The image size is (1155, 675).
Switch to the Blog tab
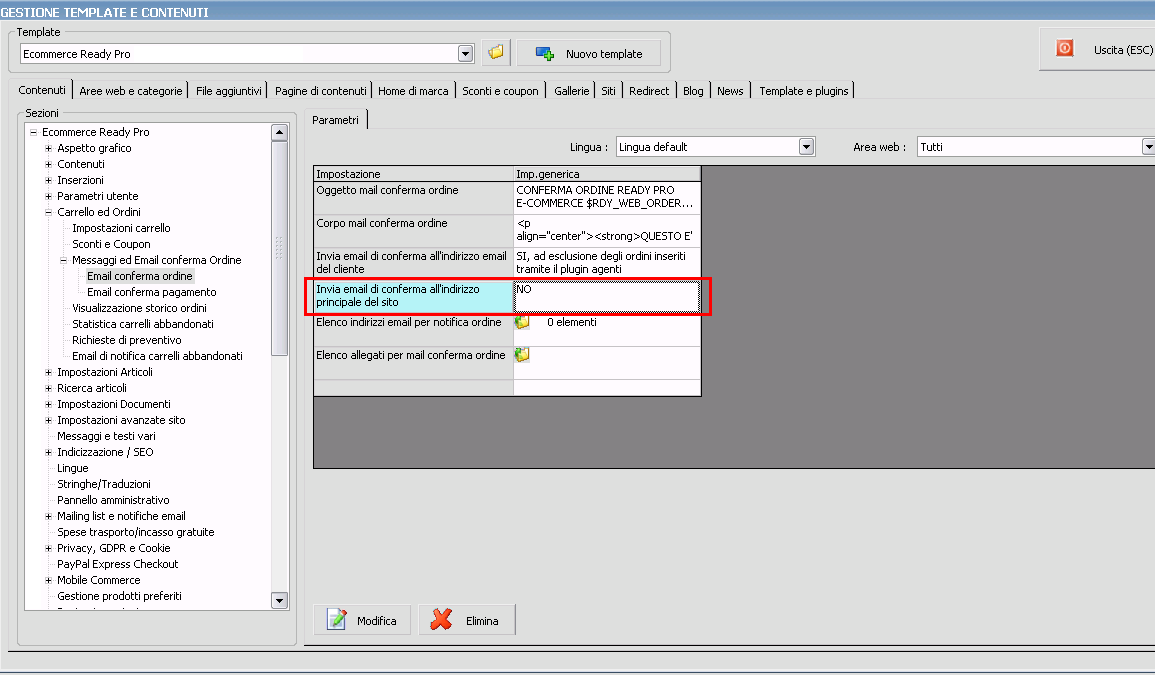tap(693, 91)
